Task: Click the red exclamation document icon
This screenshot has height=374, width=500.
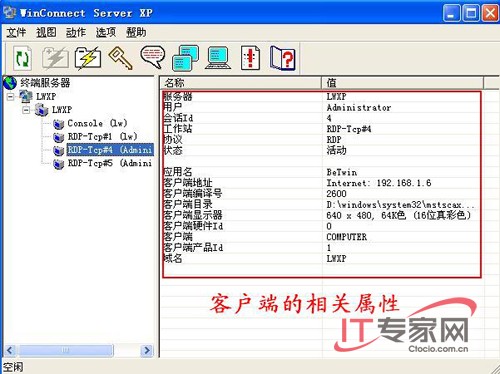Action: [250, 58]
